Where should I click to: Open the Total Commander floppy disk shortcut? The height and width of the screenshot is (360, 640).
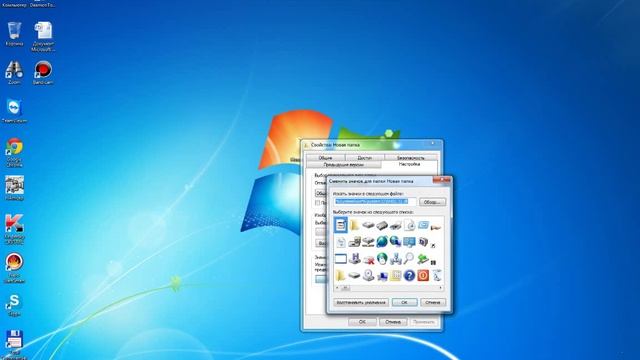[x=14, y=344]
